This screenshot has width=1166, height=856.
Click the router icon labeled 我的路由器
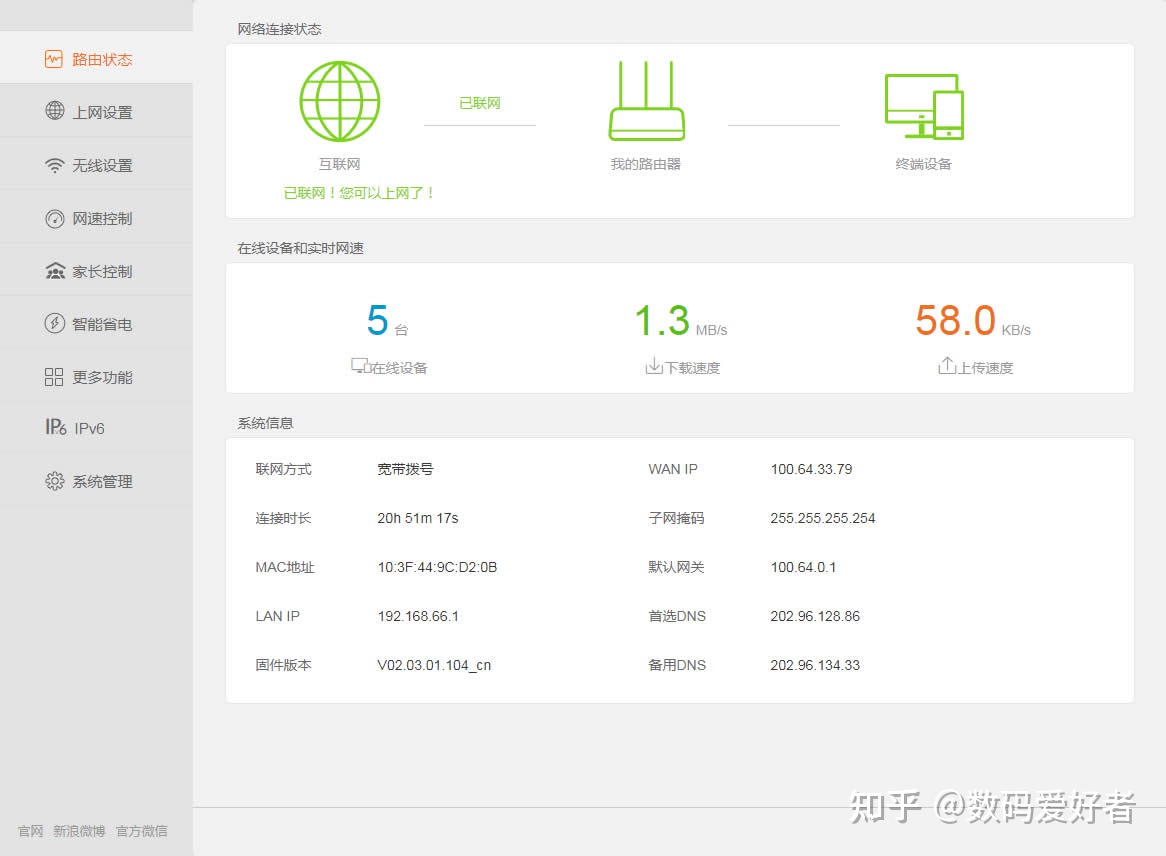(646, 102)
